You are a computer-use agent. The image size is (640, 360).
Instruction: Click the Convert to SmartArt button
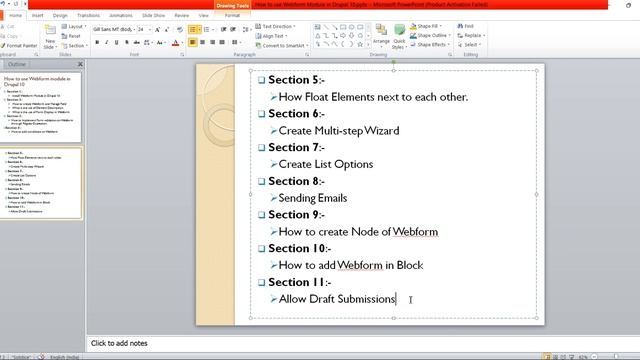tap(282, 46)
